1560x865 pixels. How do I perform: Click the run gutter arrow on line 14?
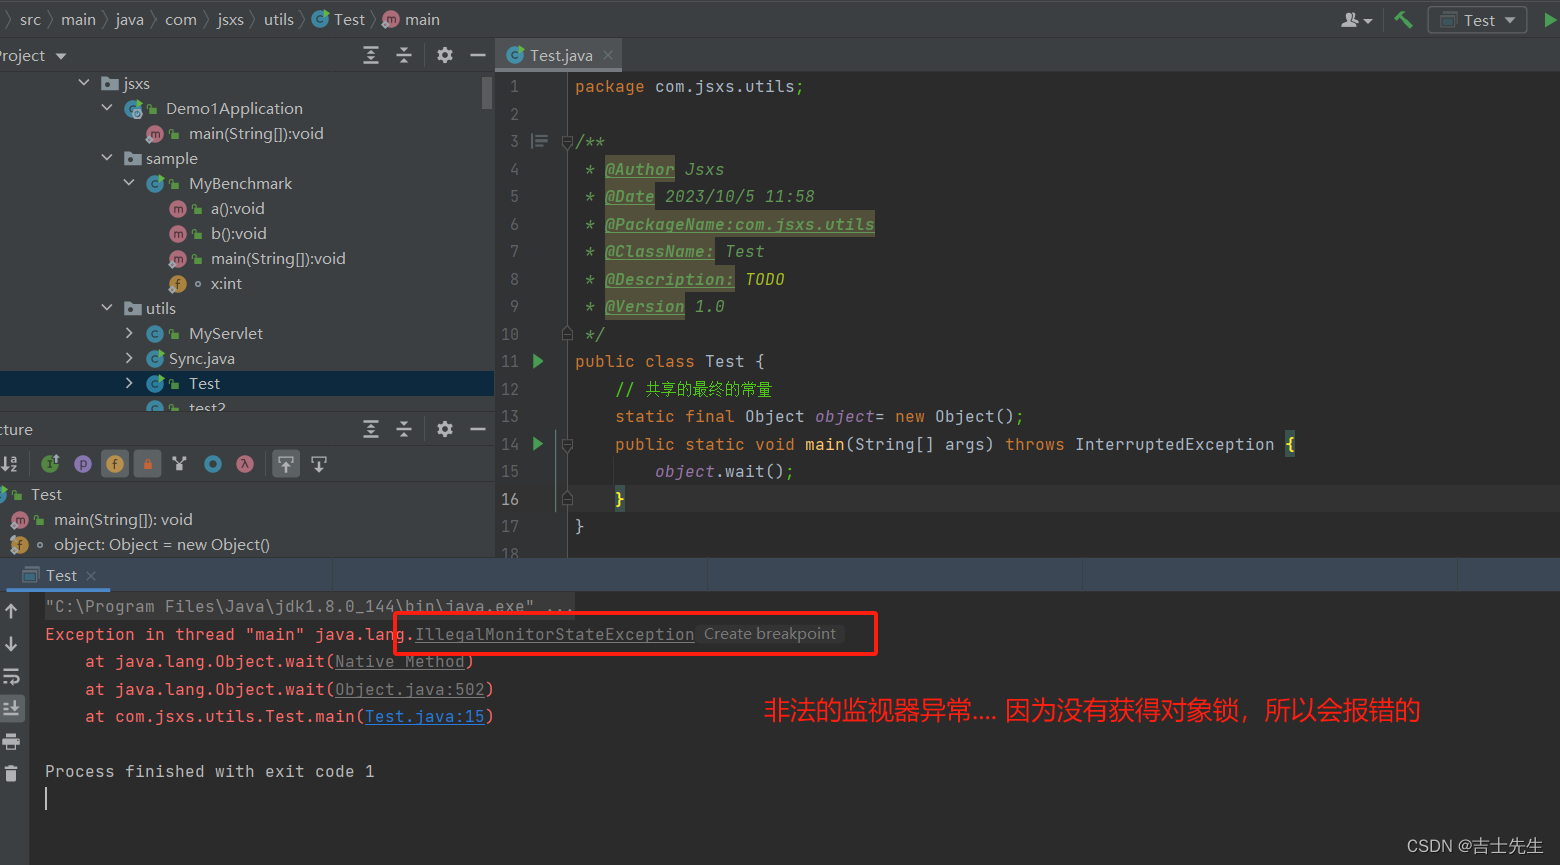(538, 443)
